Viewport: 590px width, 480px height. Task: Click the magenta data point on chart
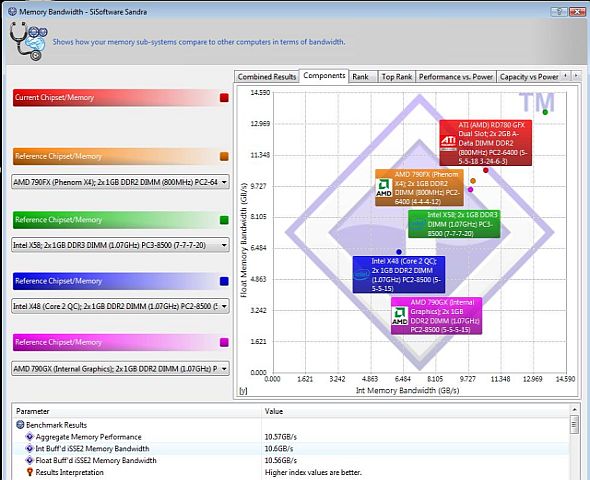coord(470,190)
